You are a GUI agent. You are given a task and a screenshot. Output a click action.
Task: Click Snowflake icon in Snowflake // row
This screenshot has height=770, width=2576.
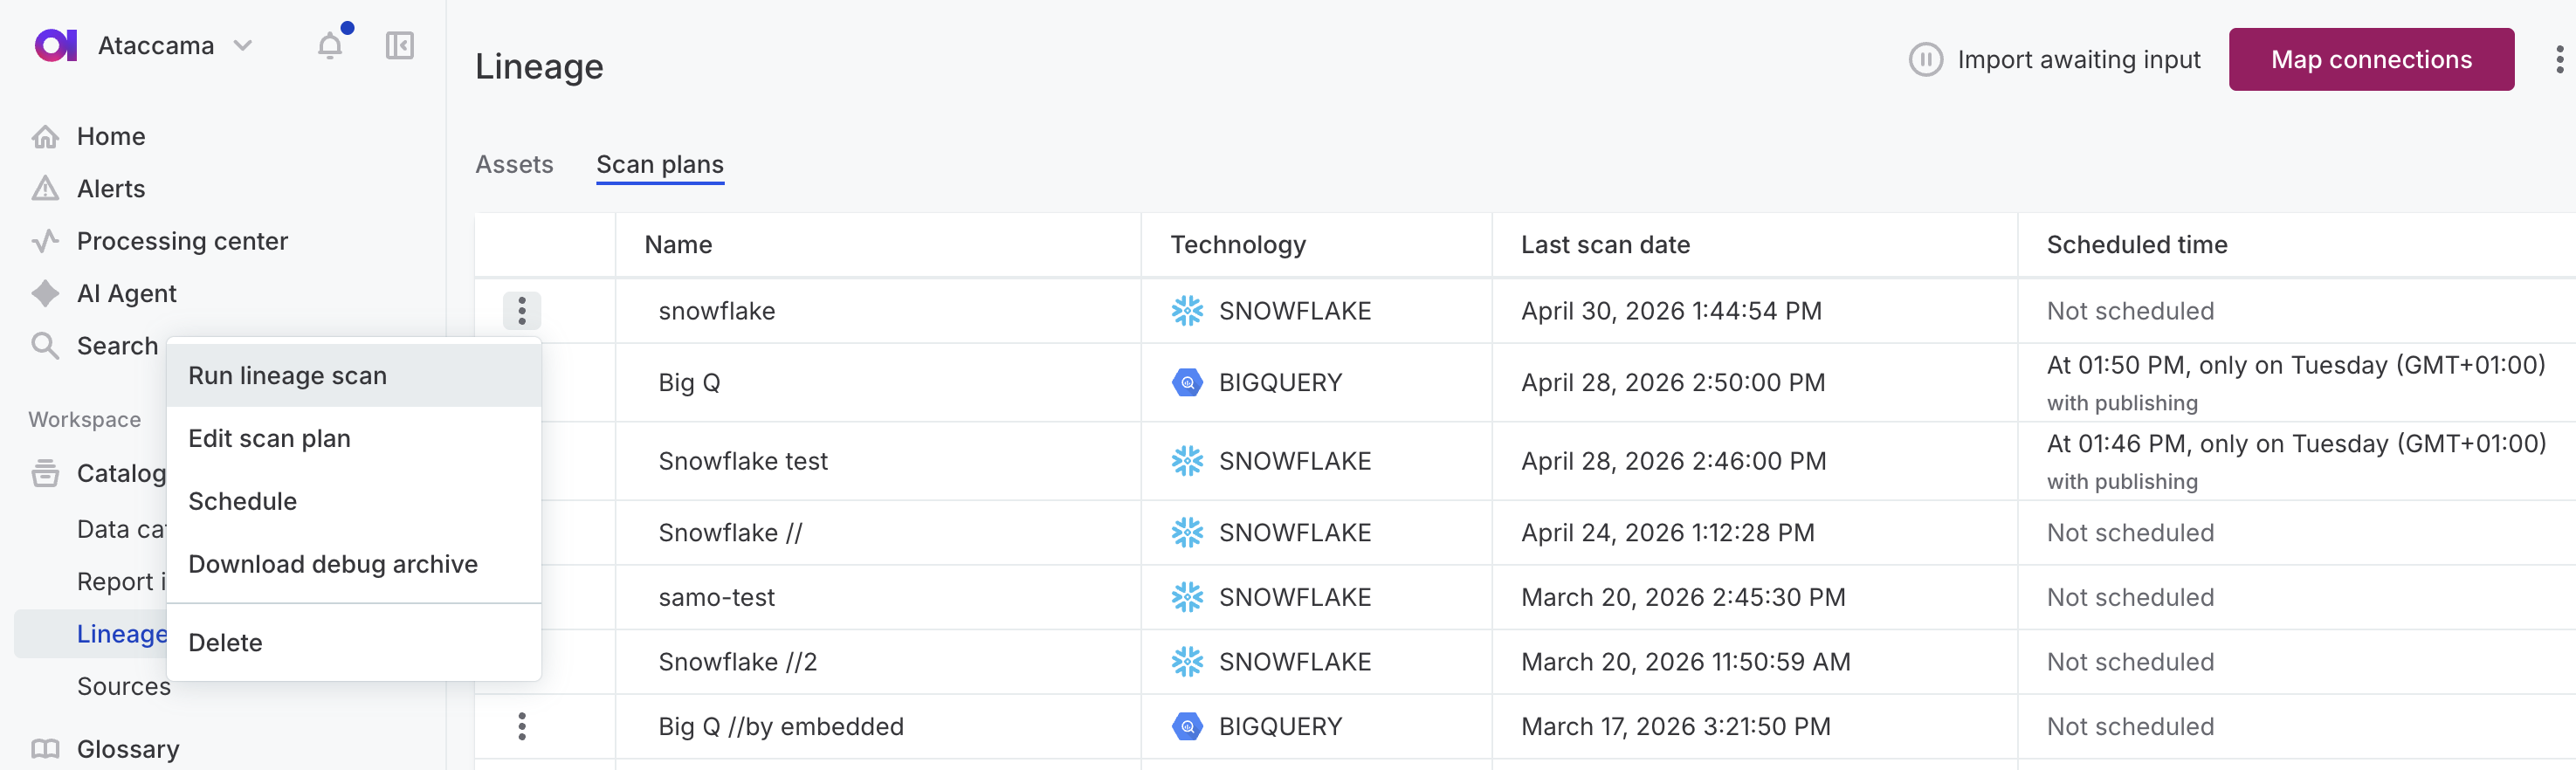click(x=1187, y=532)
